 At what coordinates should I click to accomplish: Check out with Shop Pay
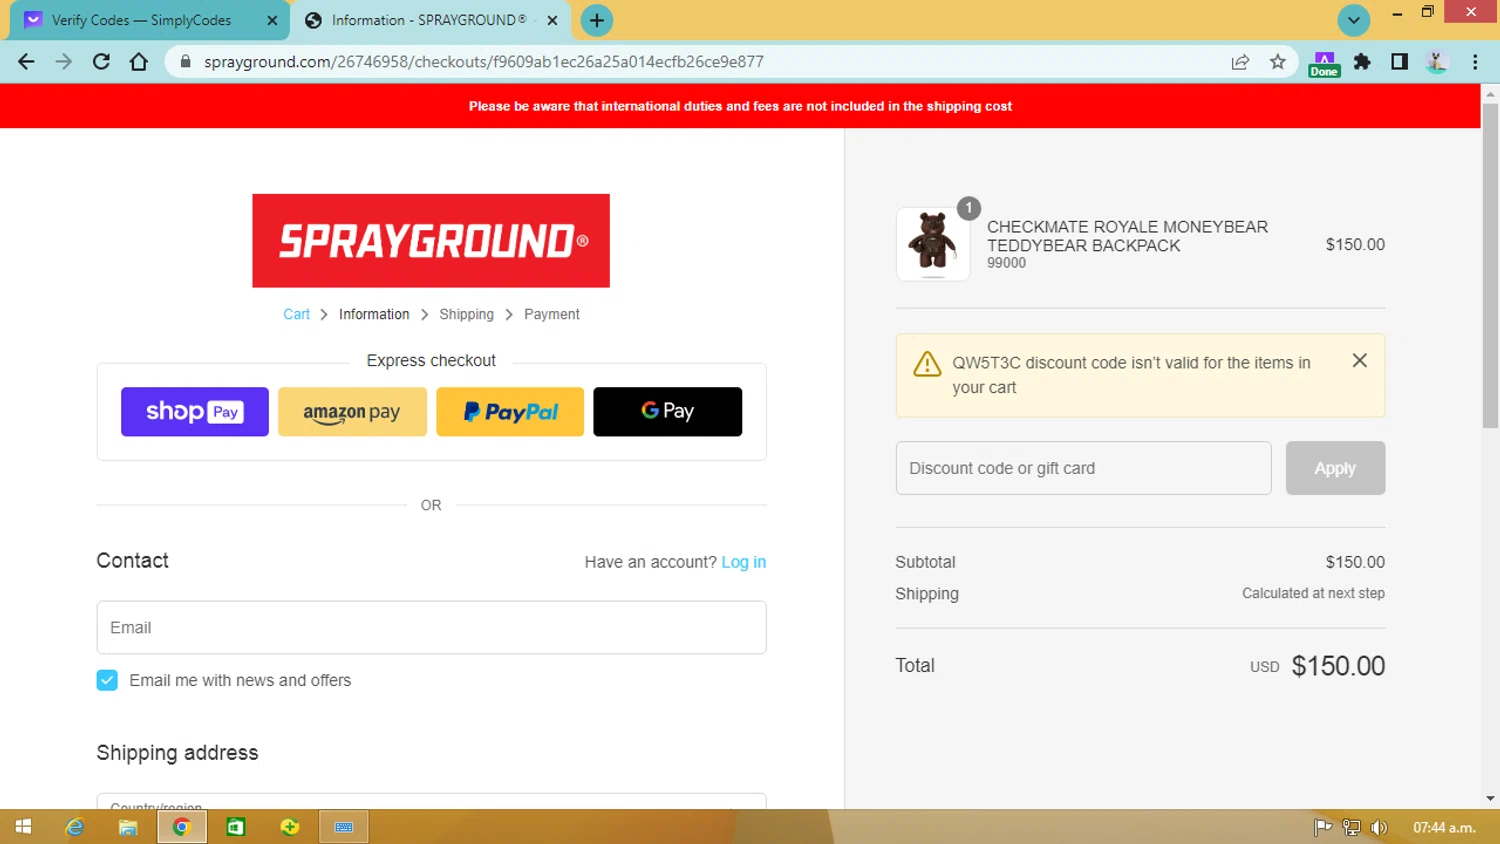click(195, 412)
